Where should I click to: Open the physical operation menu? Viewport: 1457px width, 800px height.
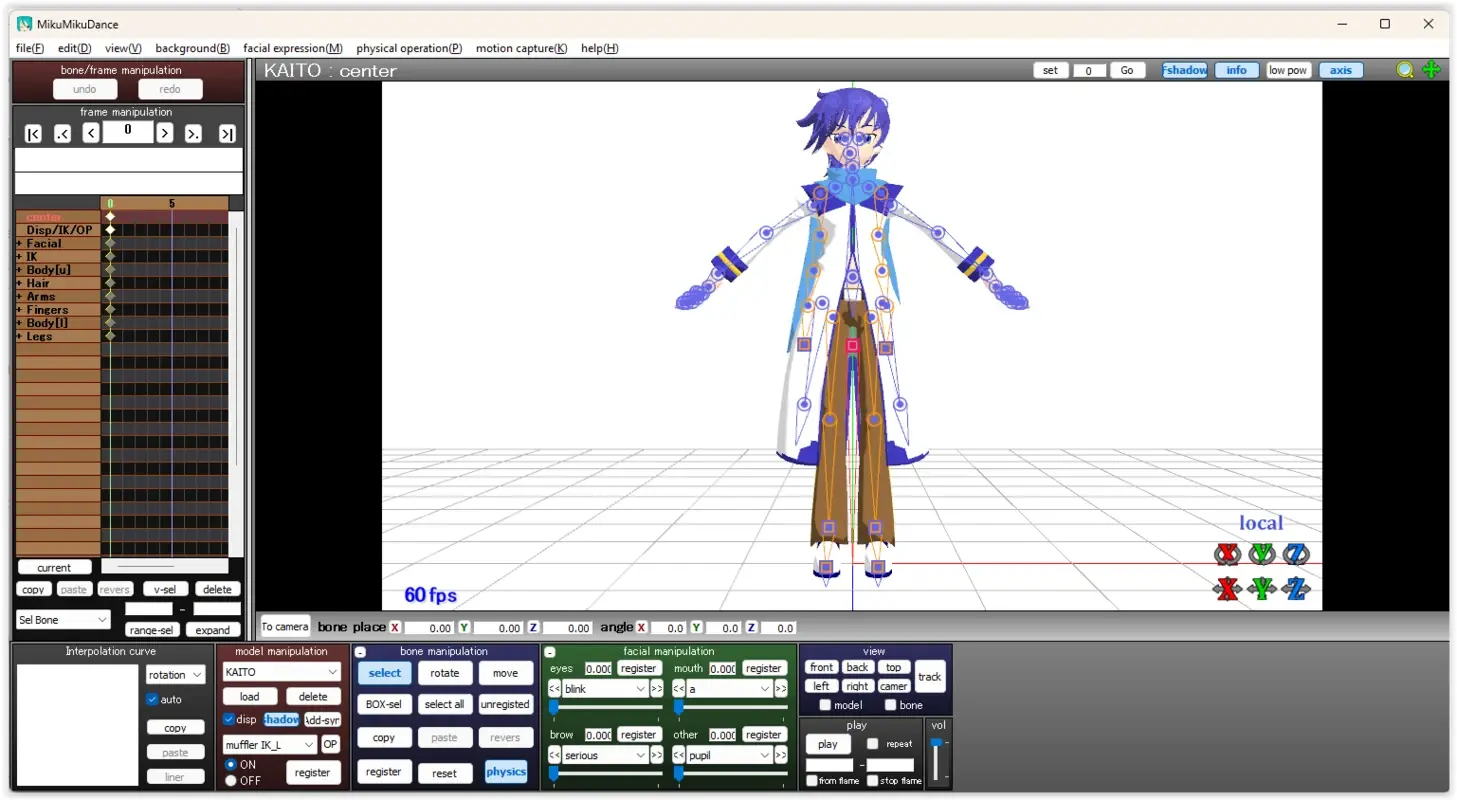[x=408, y=48]
